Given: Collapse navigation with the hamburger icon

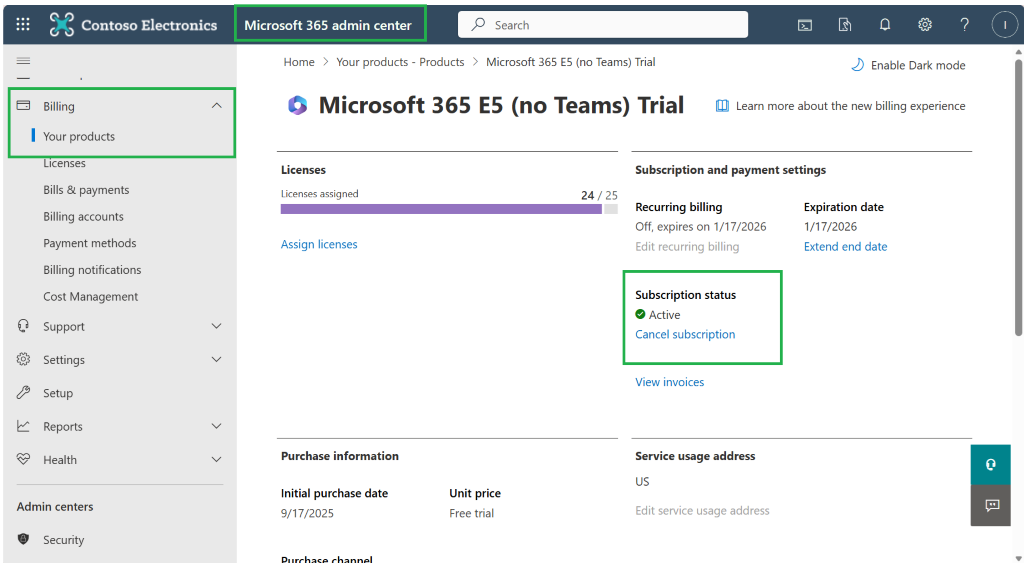Looking at the screenshot, I should [x=24, y=61].
